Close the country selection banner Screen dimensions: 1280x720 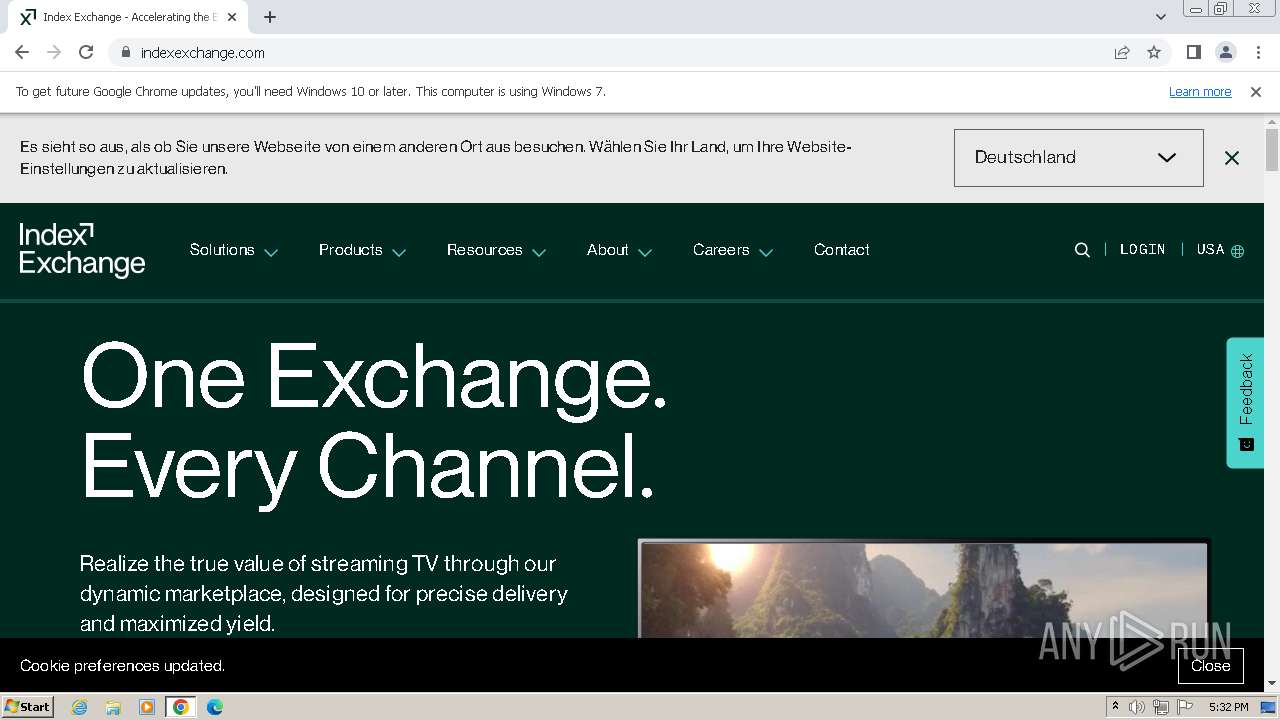(1232, 158)
